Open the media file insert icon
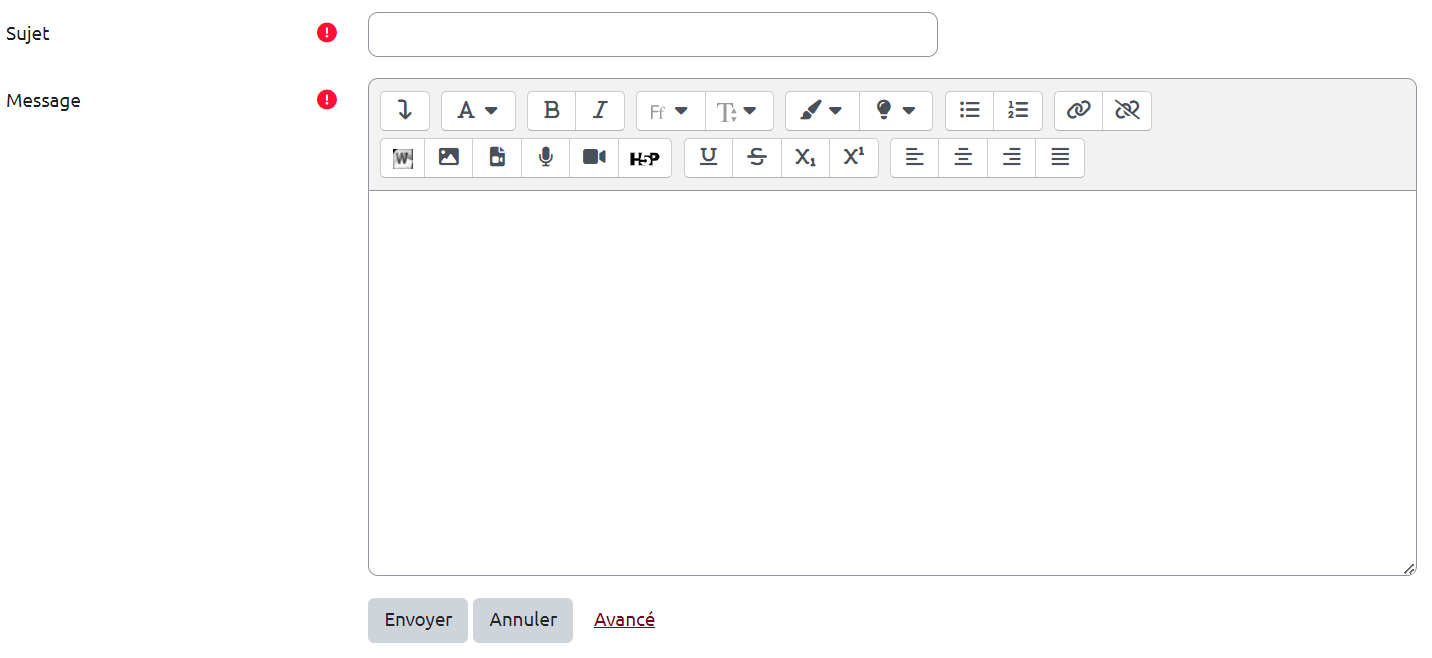 coord(497,158)
